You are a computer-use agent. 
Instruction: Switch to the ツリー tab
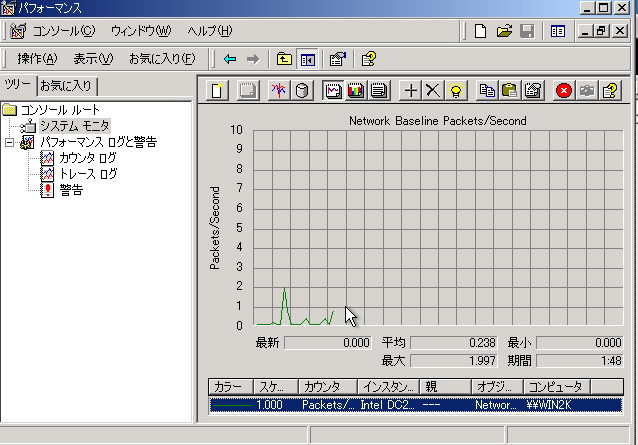click(18, 85)
